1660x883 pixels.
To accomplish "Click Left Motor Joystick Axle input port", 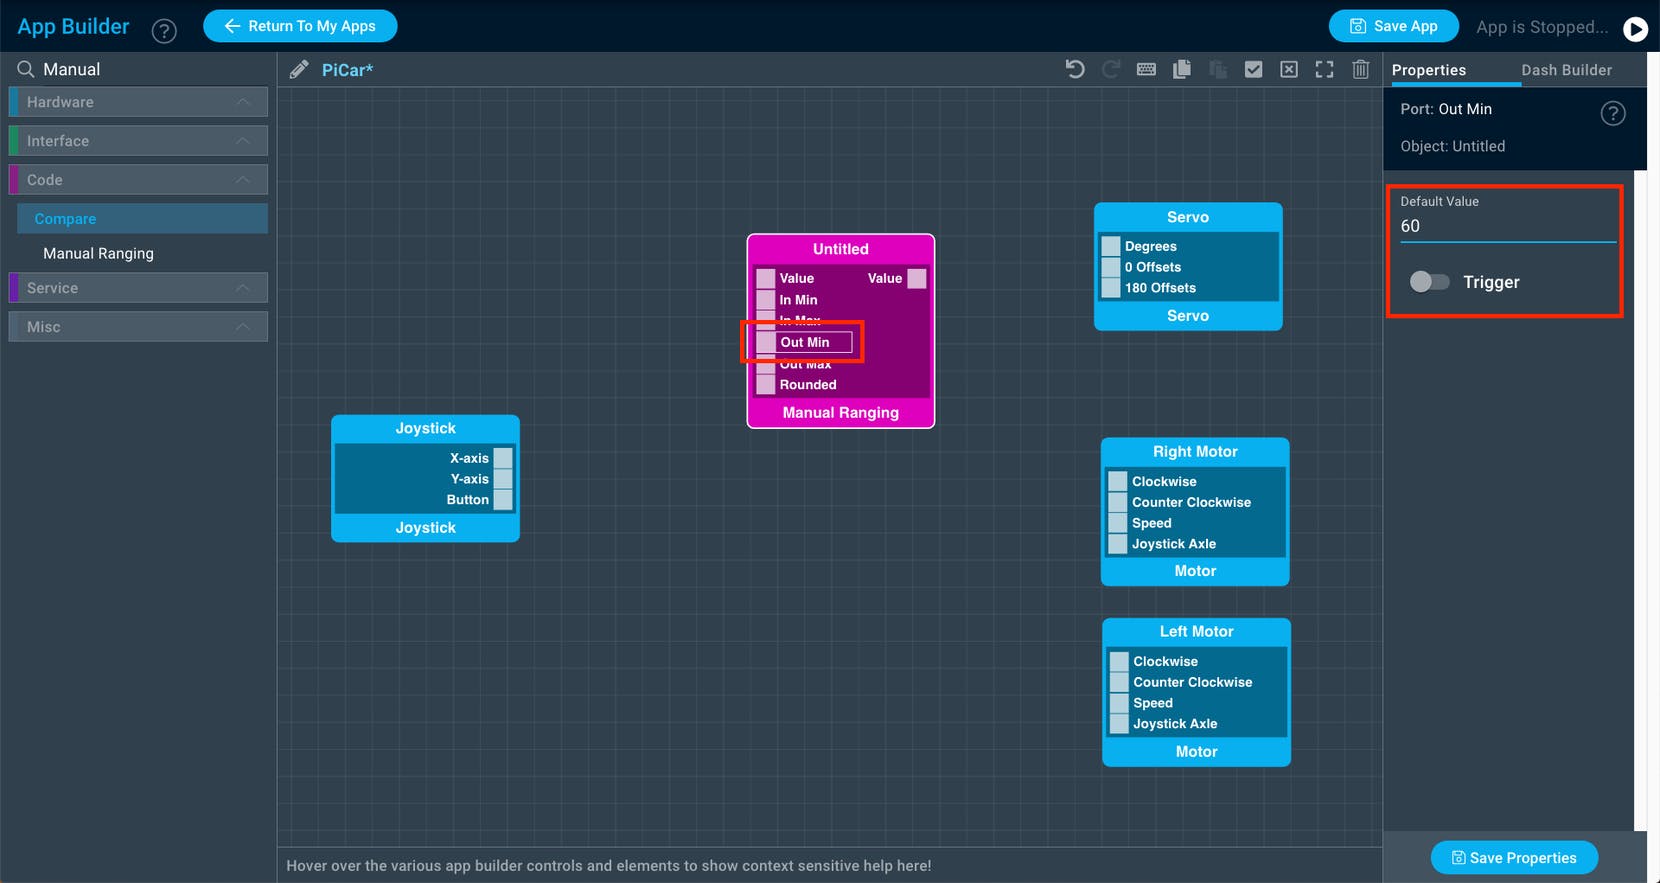I will click(x=1119, y=724).
